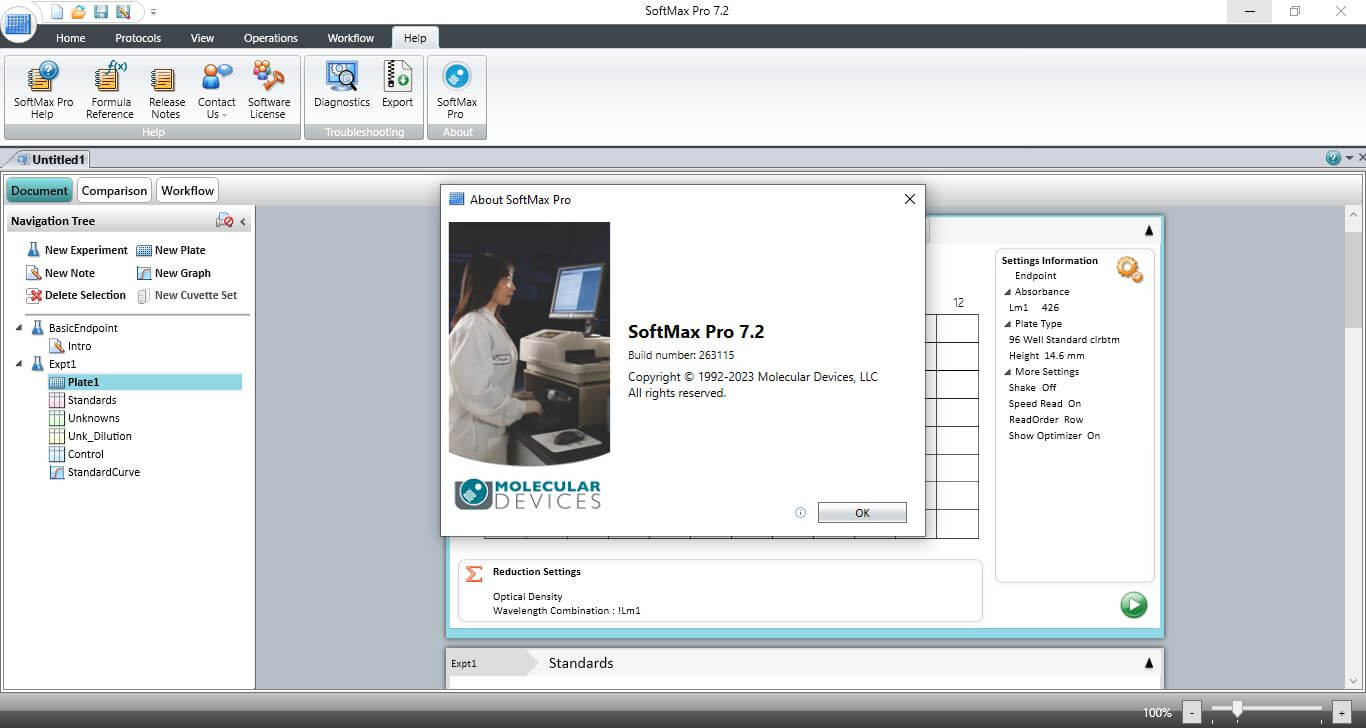Open the Protocols ribbon tab
This screenshot has height=728, width=1366.
[x=138, y=38]
